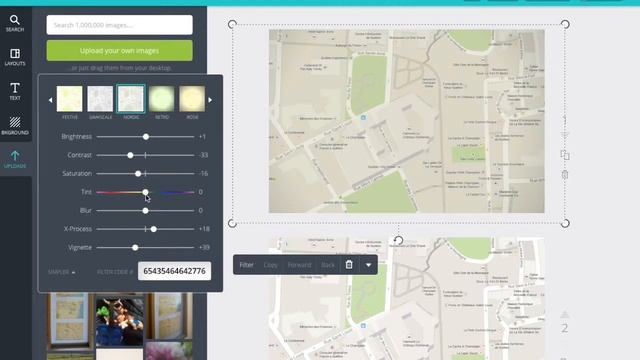Open the Uploads tab in sidebar
Image resolution: width=640 pixels, height=360 pixels.
coord(15,159)
